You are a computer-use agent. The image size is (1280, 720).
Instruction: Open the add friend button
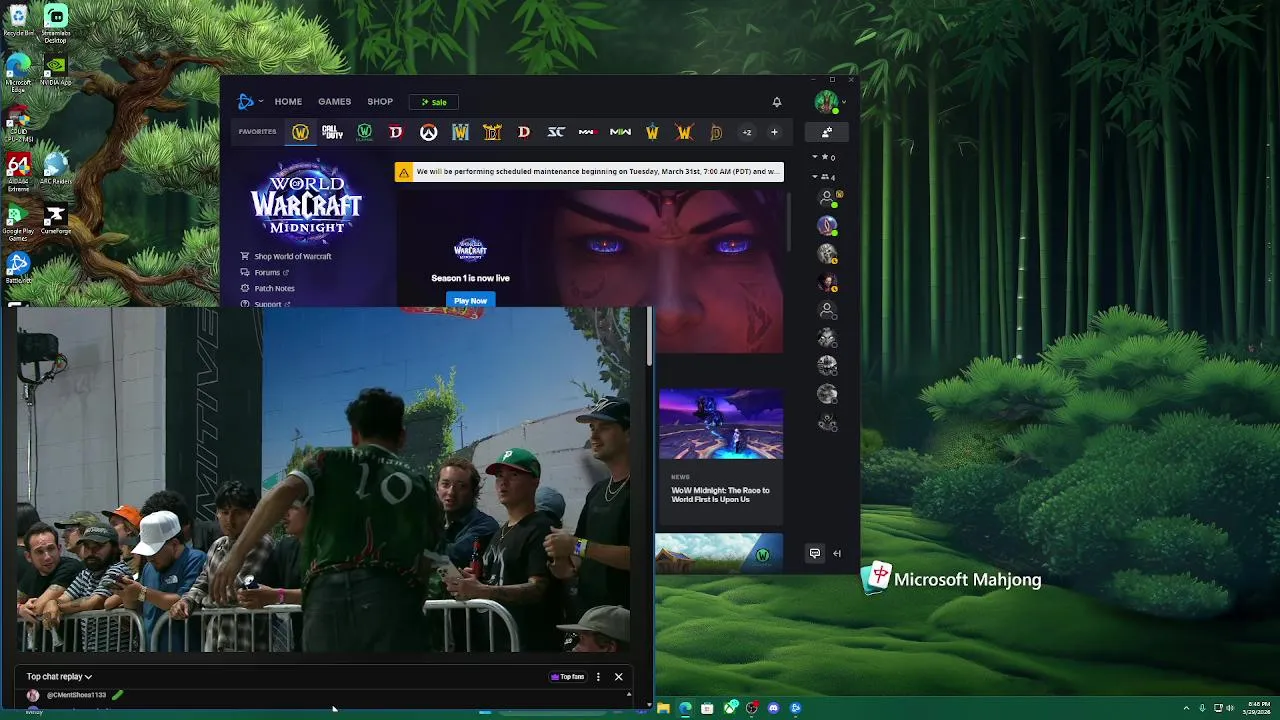click(827, 132)
